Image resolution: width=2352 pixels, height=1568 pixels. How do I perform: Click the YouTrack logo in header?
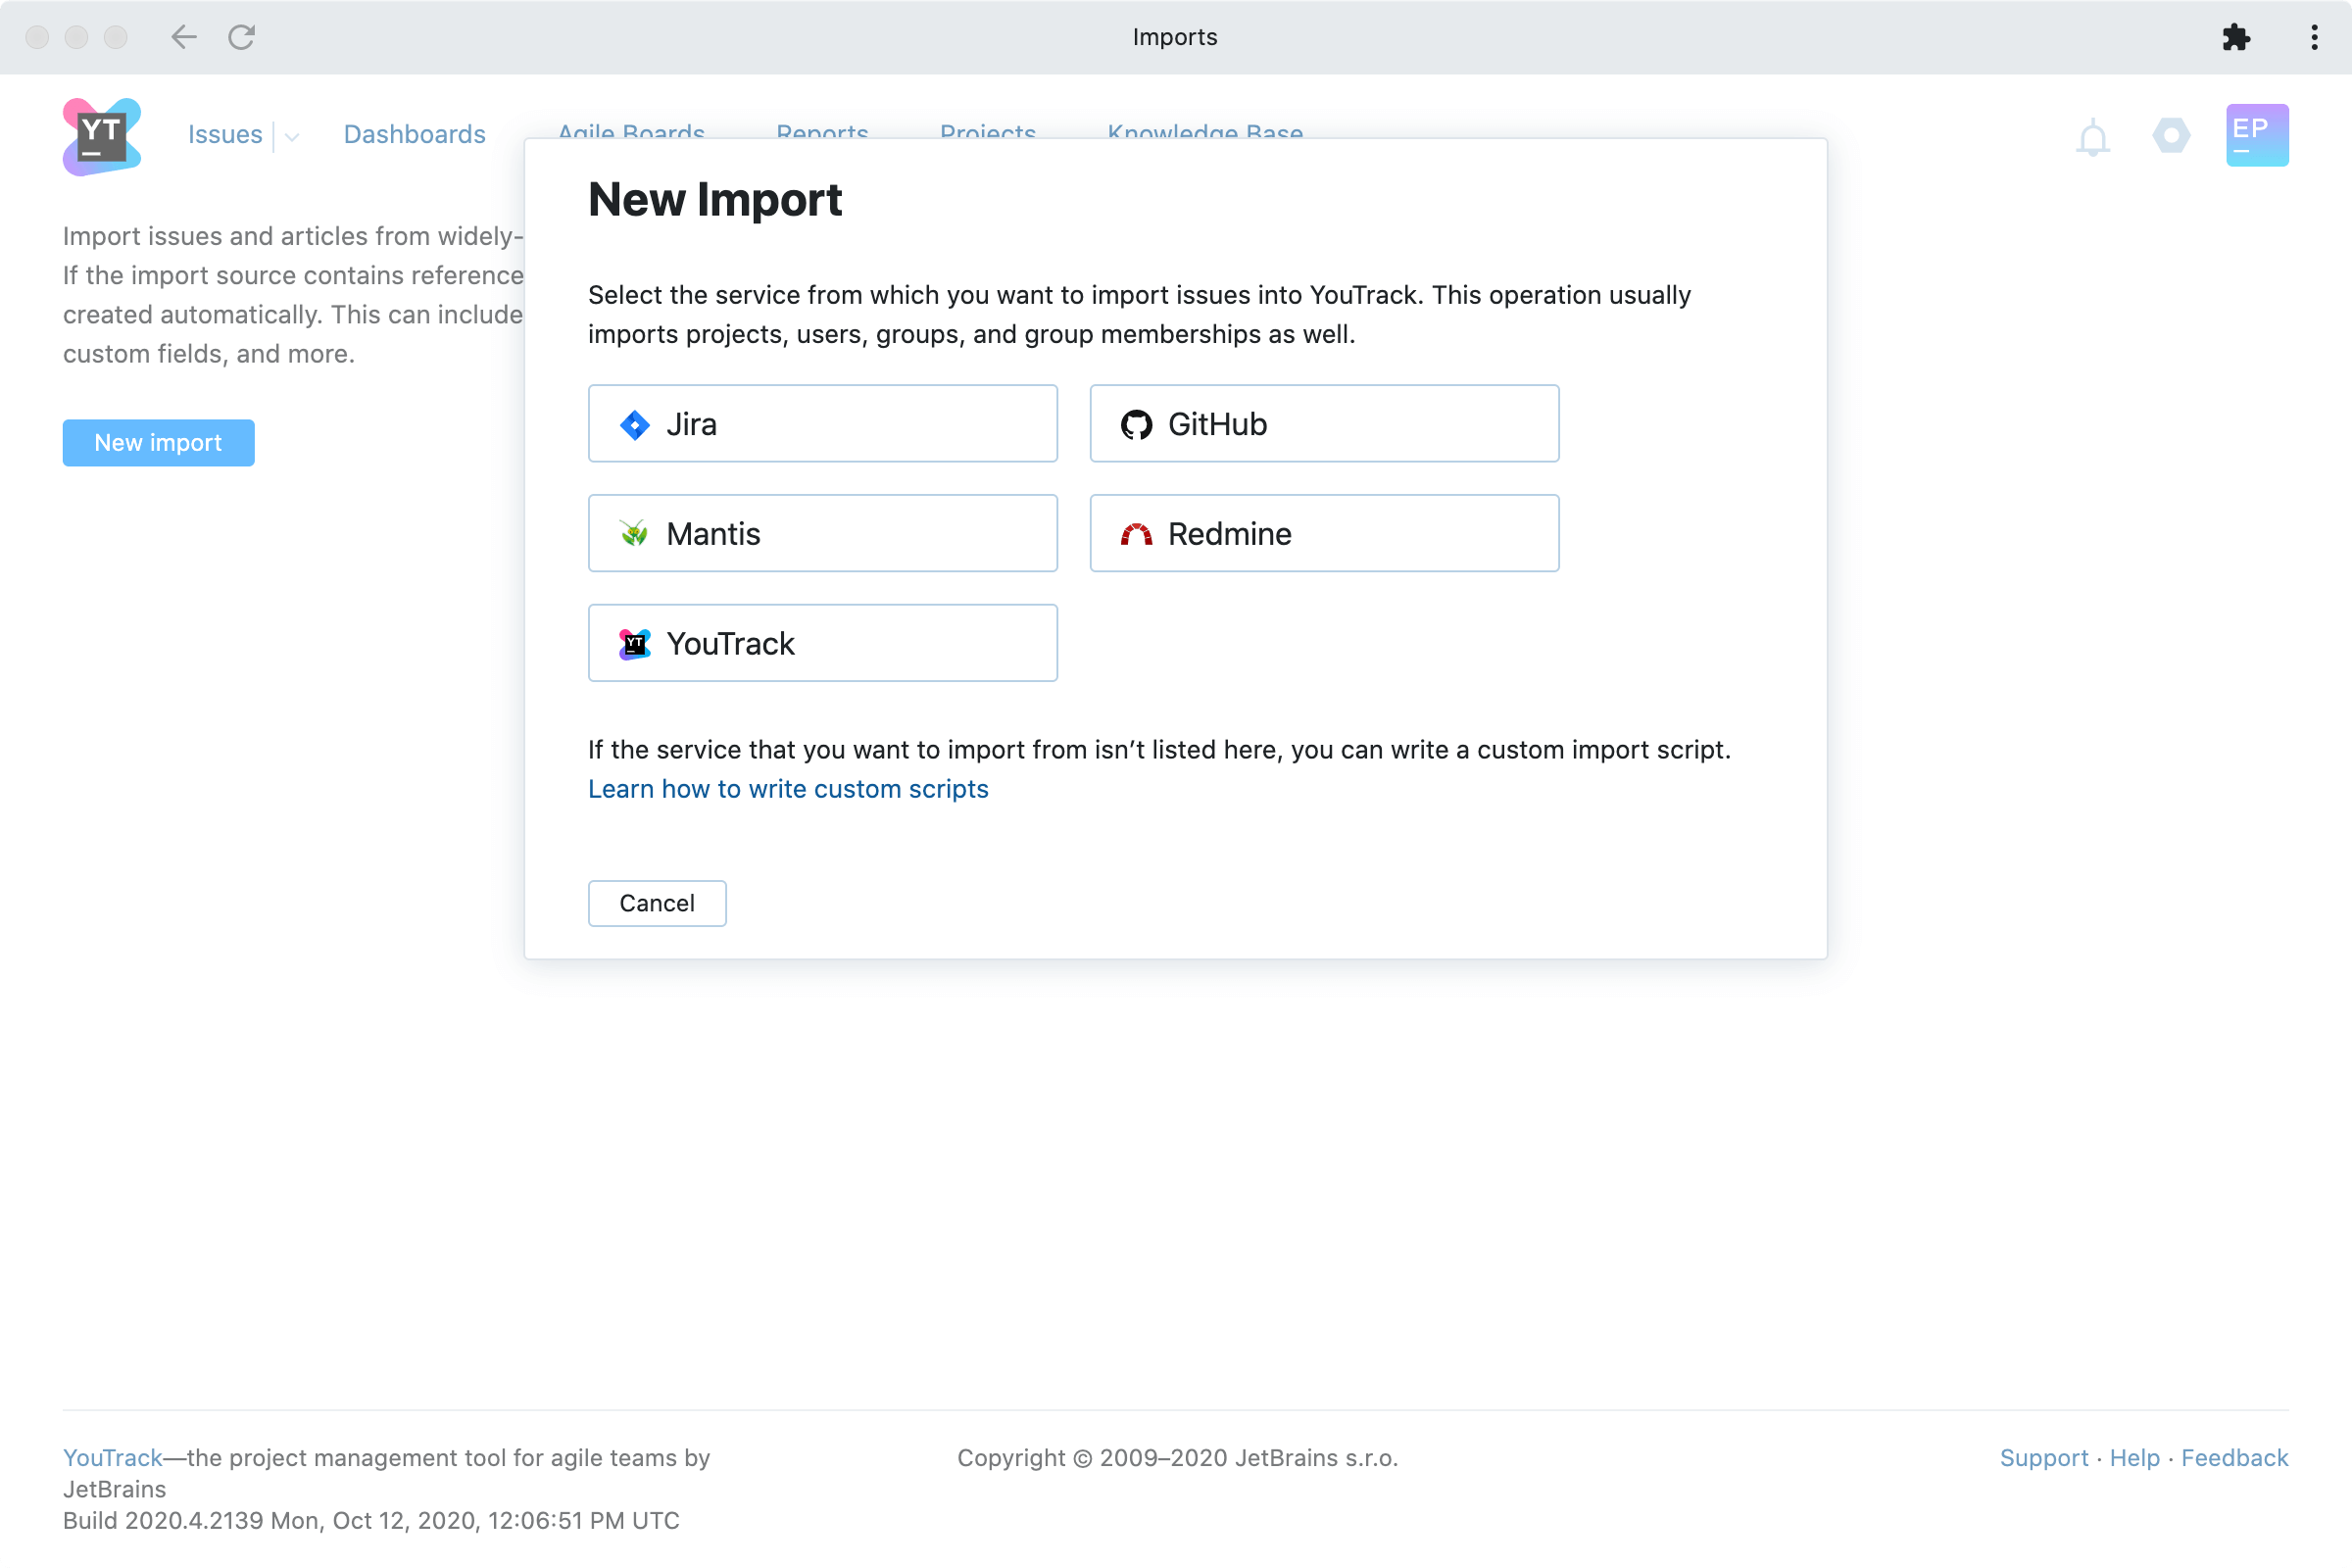tap(101, 136)
